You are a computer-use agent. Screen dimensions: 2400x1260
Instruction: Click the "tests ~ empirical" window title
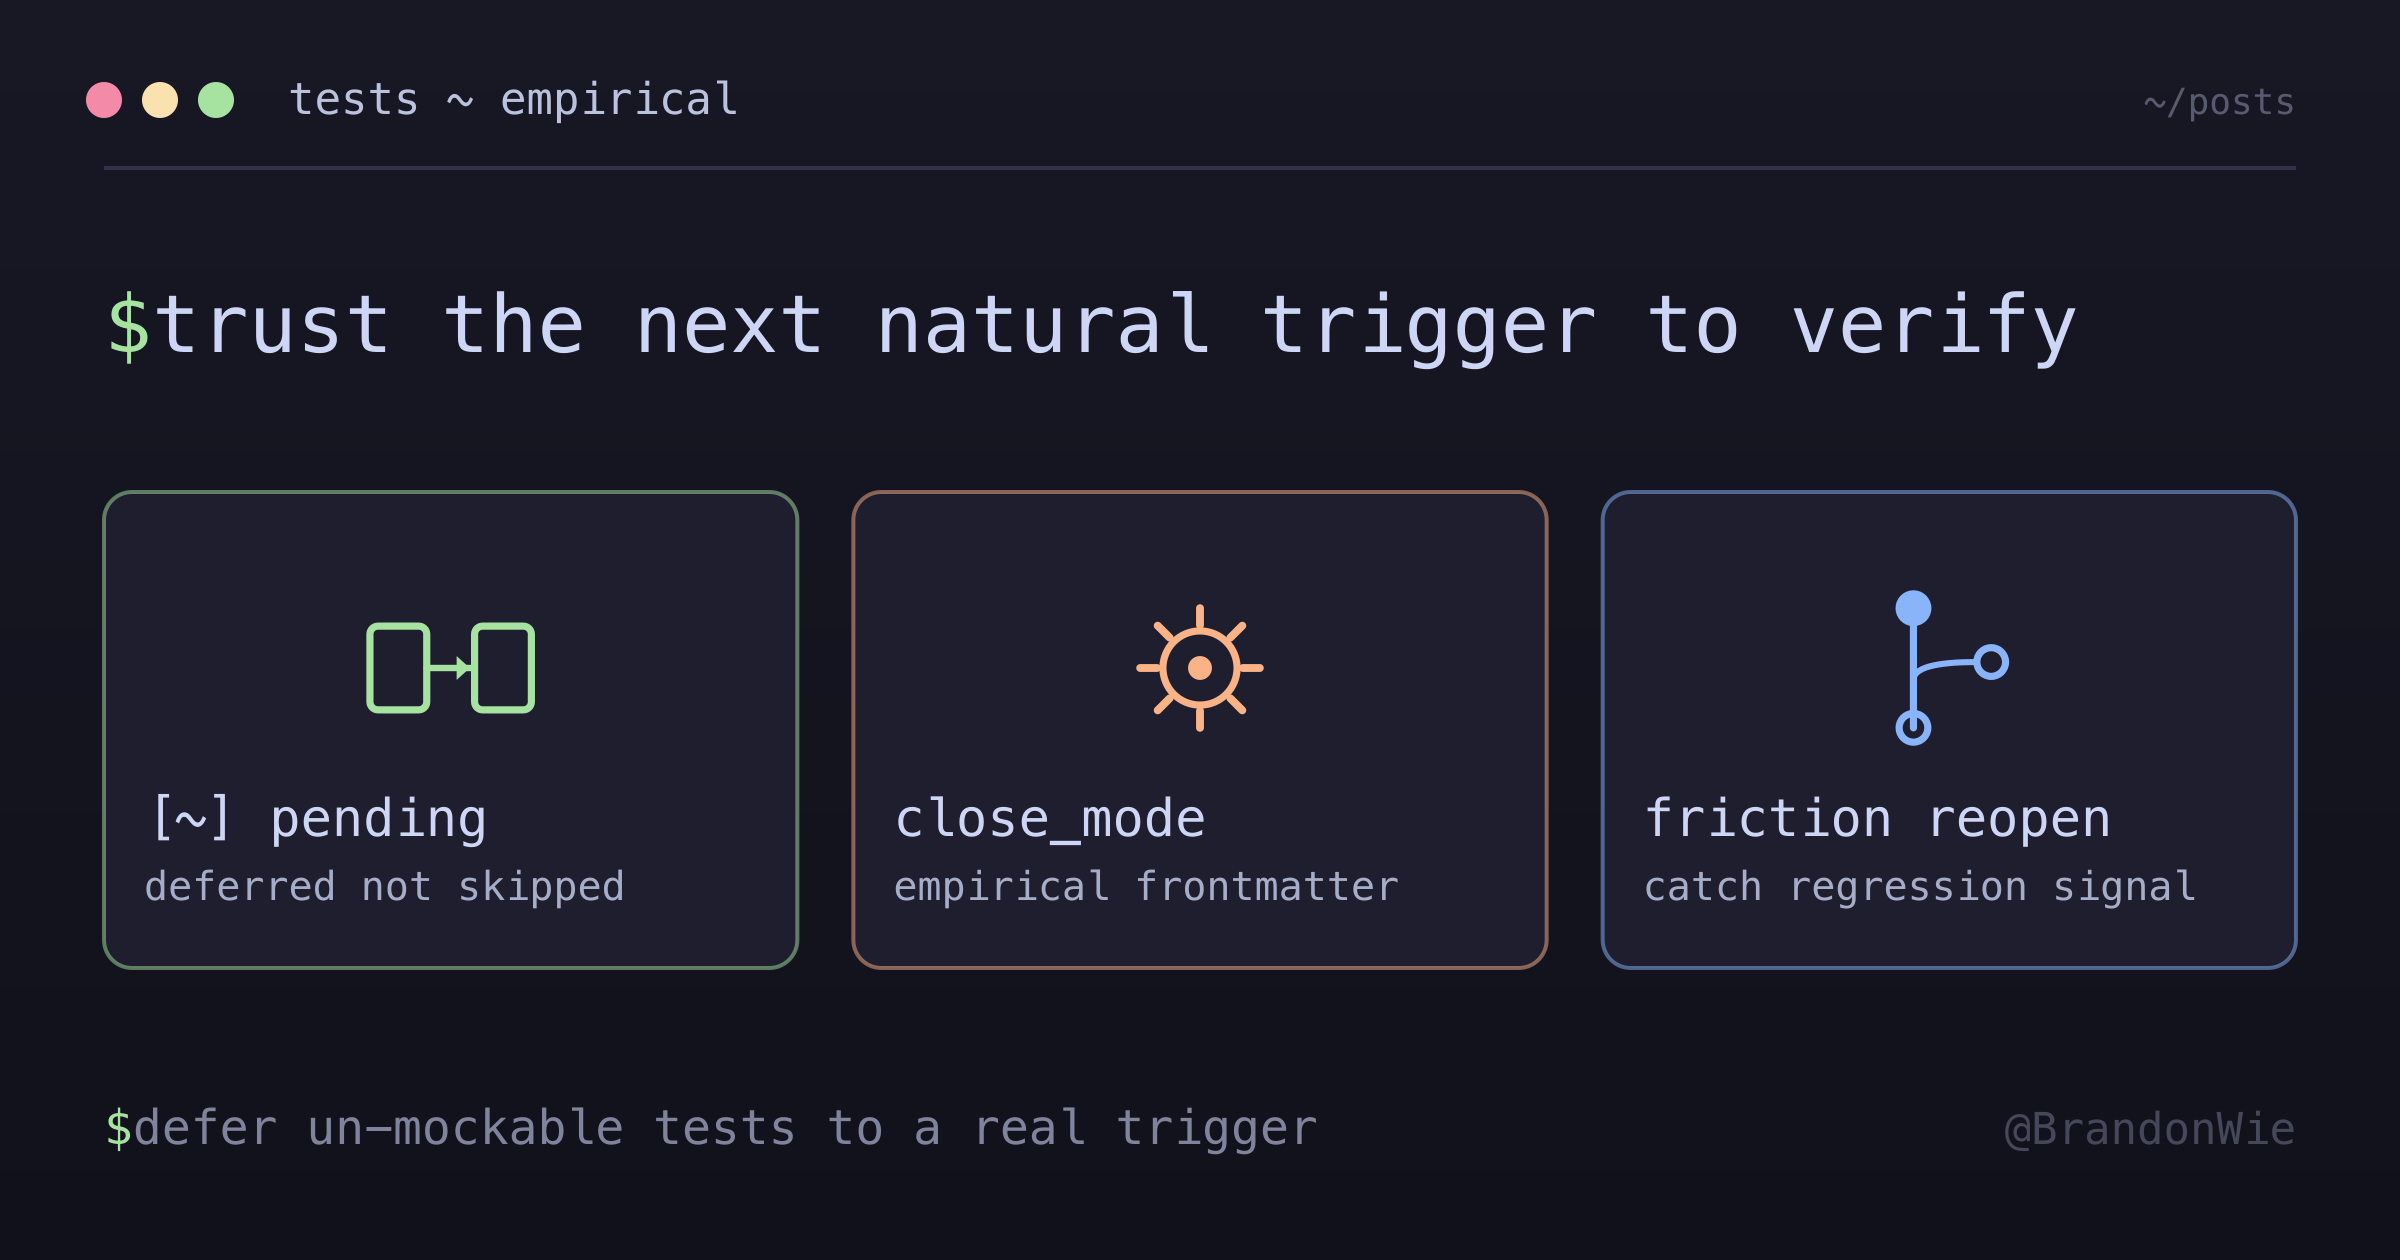pyautogui.click(x=514, y=100)
